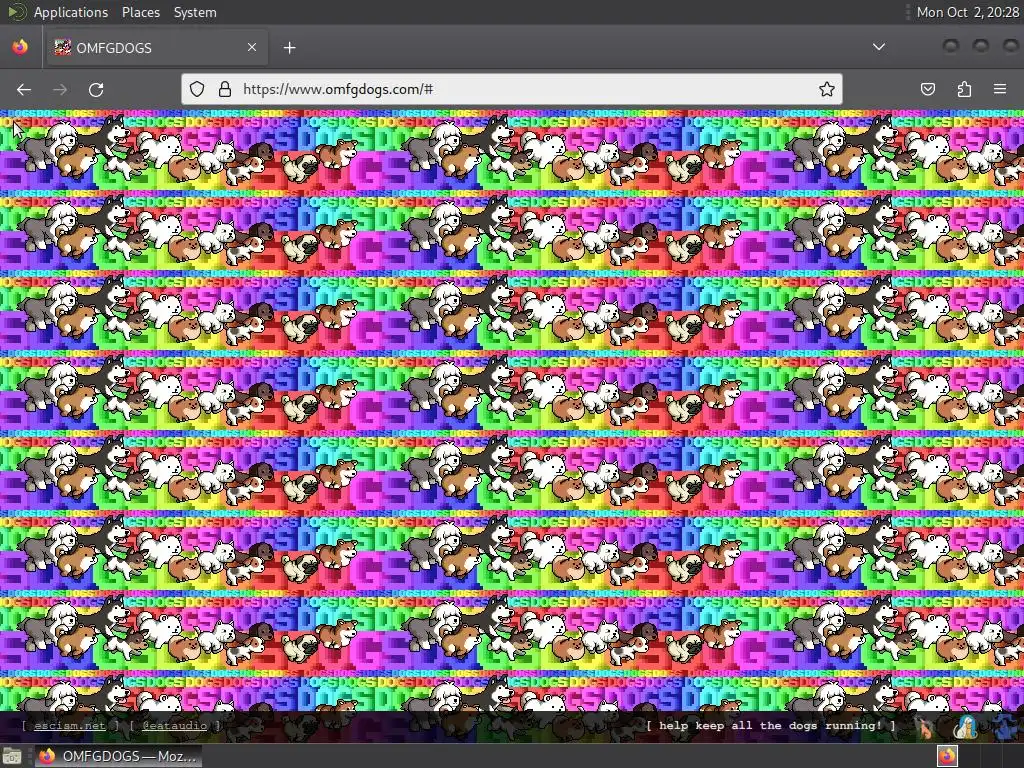Screen dimensions: 1024x768
Task: Open the tracking protection shield icon
Action: (x=197, y=89)
